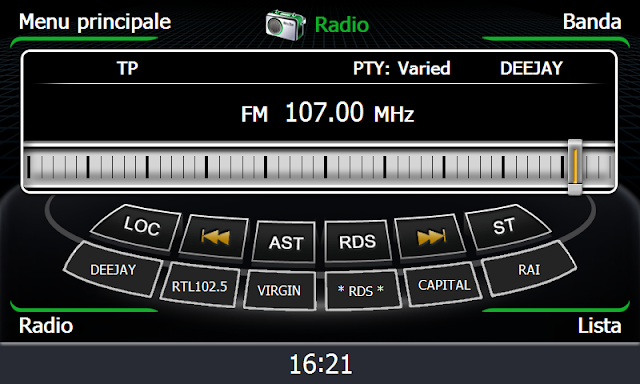640x384 pixels.
Task: Open Menu principale
Action: (95, 22)
